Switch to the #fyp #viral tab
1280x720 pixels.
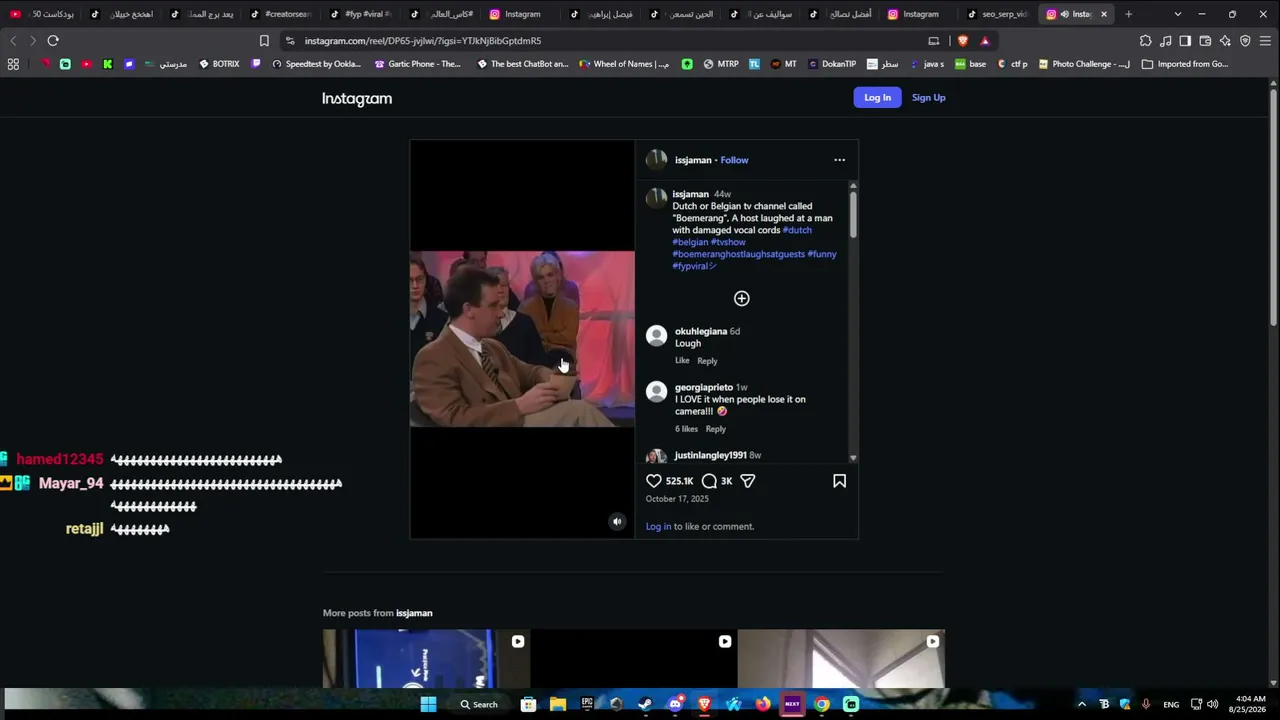click(x=361, y=14)
